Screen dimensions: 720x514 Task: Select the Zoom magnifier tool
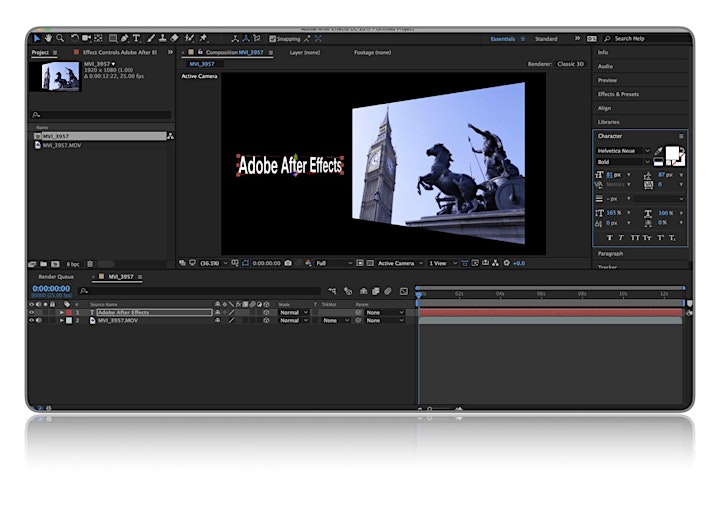[60, 39]
